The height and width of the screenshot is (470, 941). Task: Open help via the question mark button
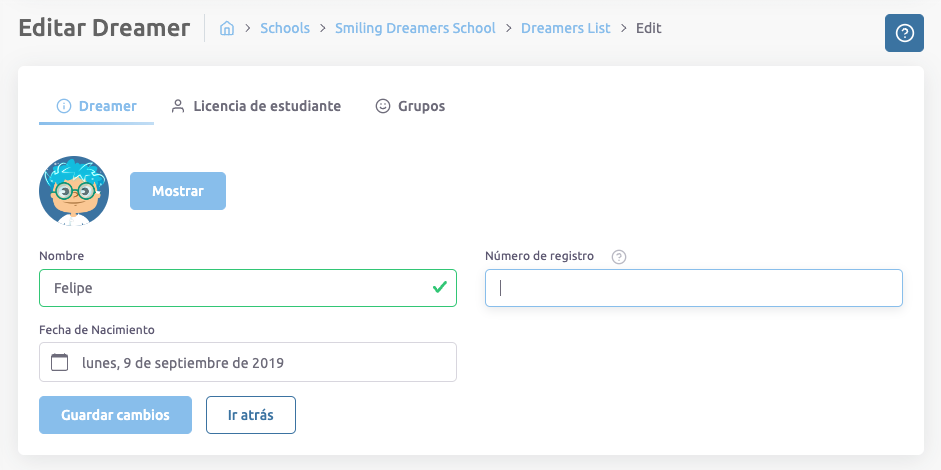(x=904, y=33)
